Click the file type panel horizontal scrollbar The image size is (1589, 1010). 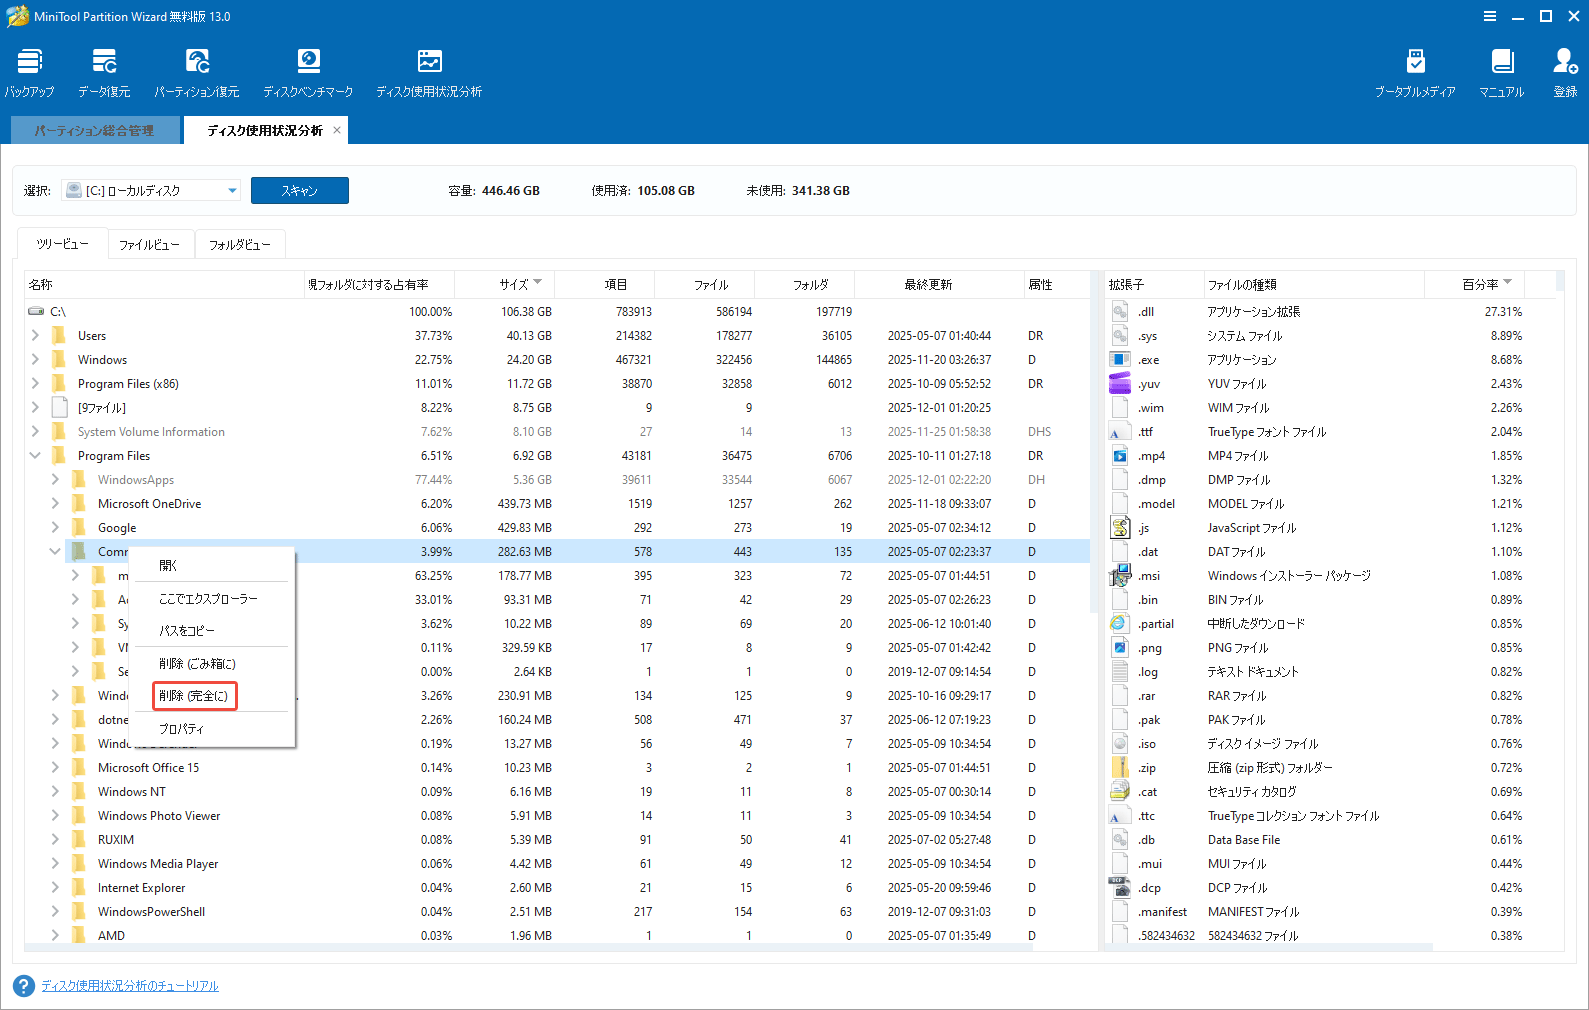pyautogui.click(x=1270, y=947)
